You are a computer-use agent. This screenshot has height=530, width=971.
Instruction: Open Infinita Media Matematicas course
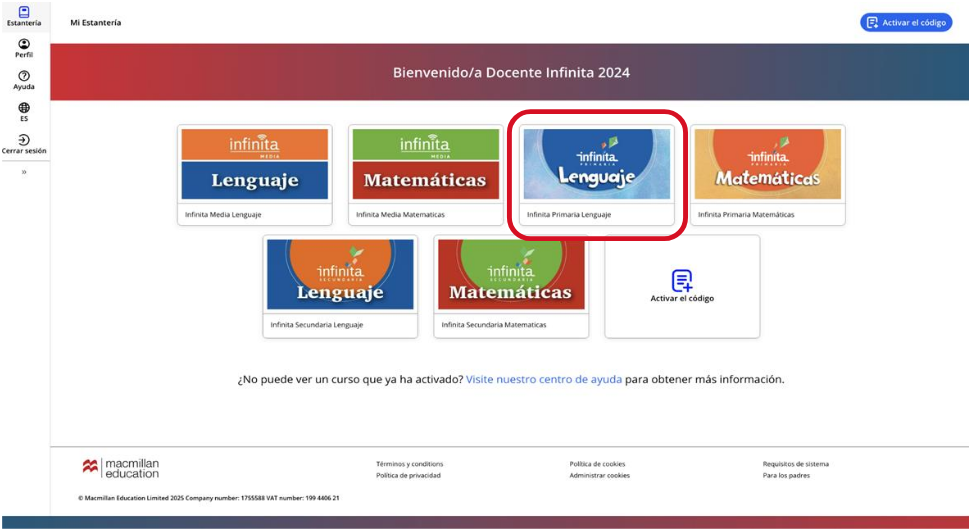click(x=425, y=166)
